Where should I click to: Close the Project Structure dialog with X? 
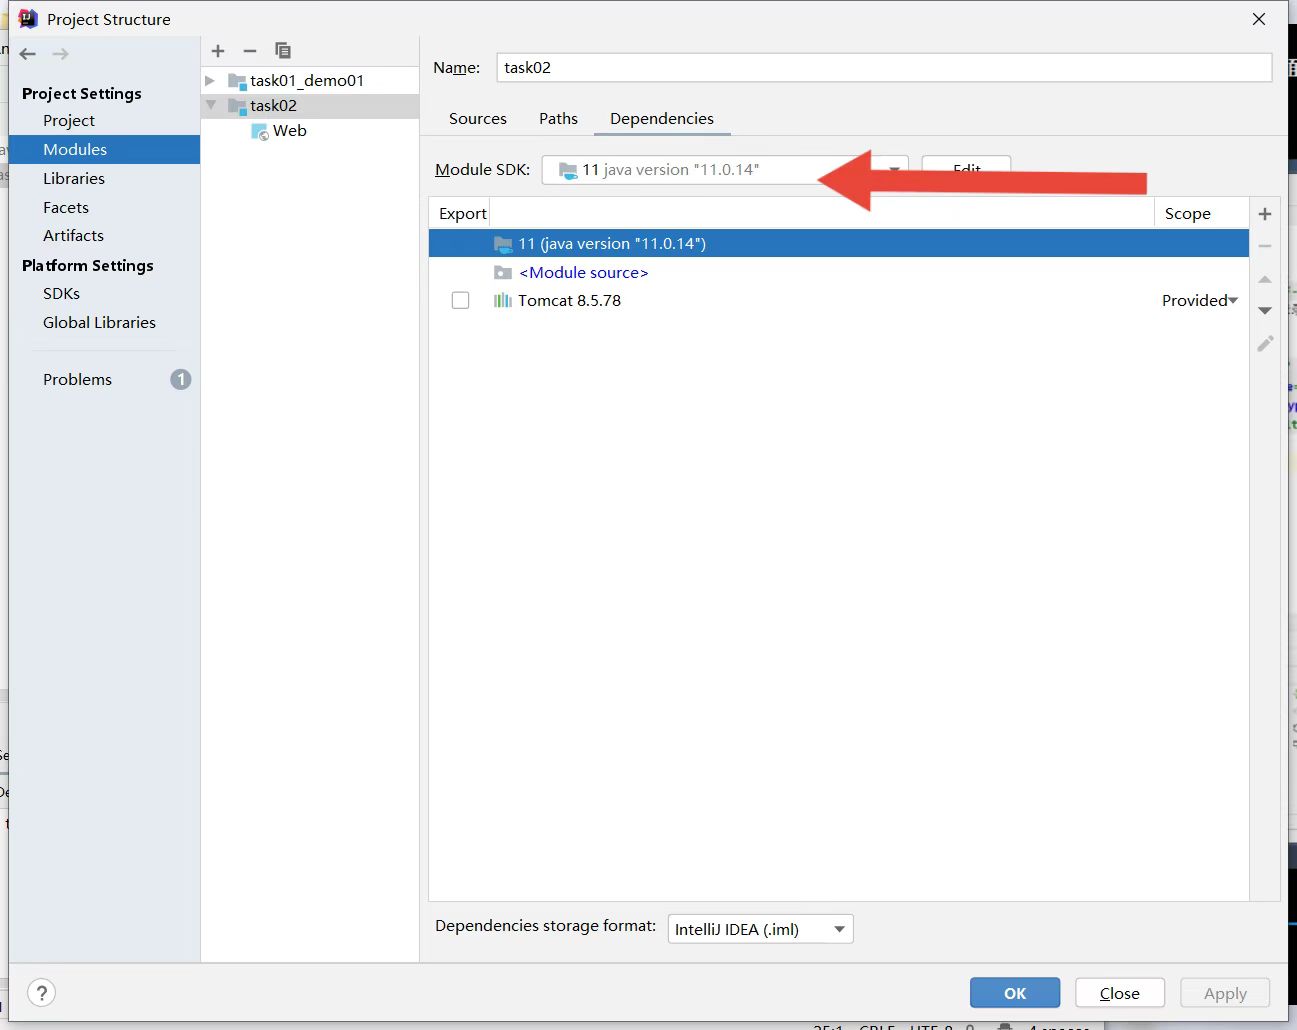coord(1259,19)
